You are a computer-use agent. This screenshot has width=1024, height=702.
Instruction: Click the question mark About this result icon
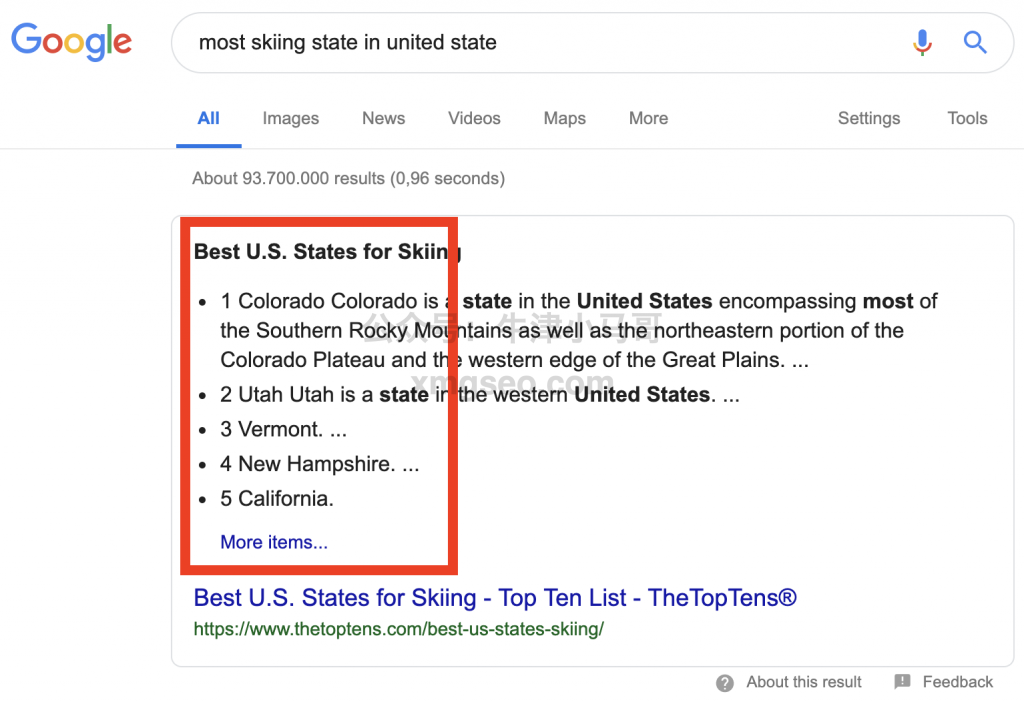[725, 683]
